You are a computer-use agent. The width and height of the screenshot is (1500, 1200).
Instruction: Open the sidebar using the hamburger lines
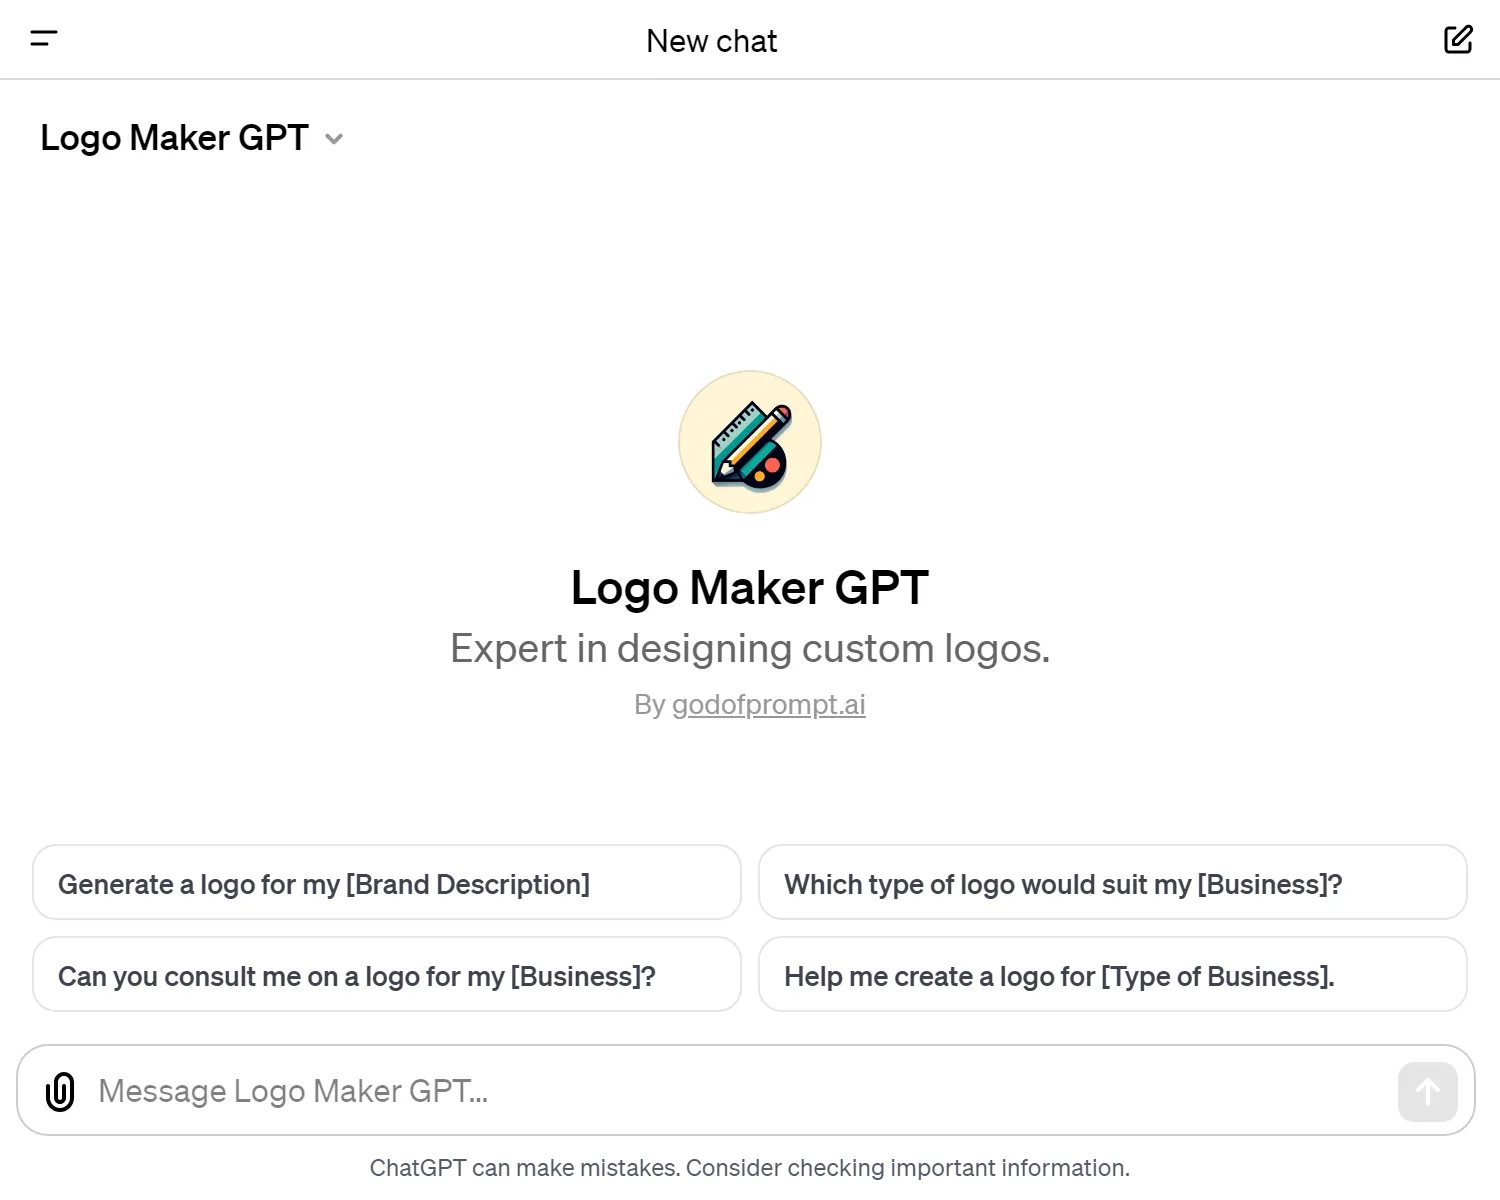pos(44,39)
